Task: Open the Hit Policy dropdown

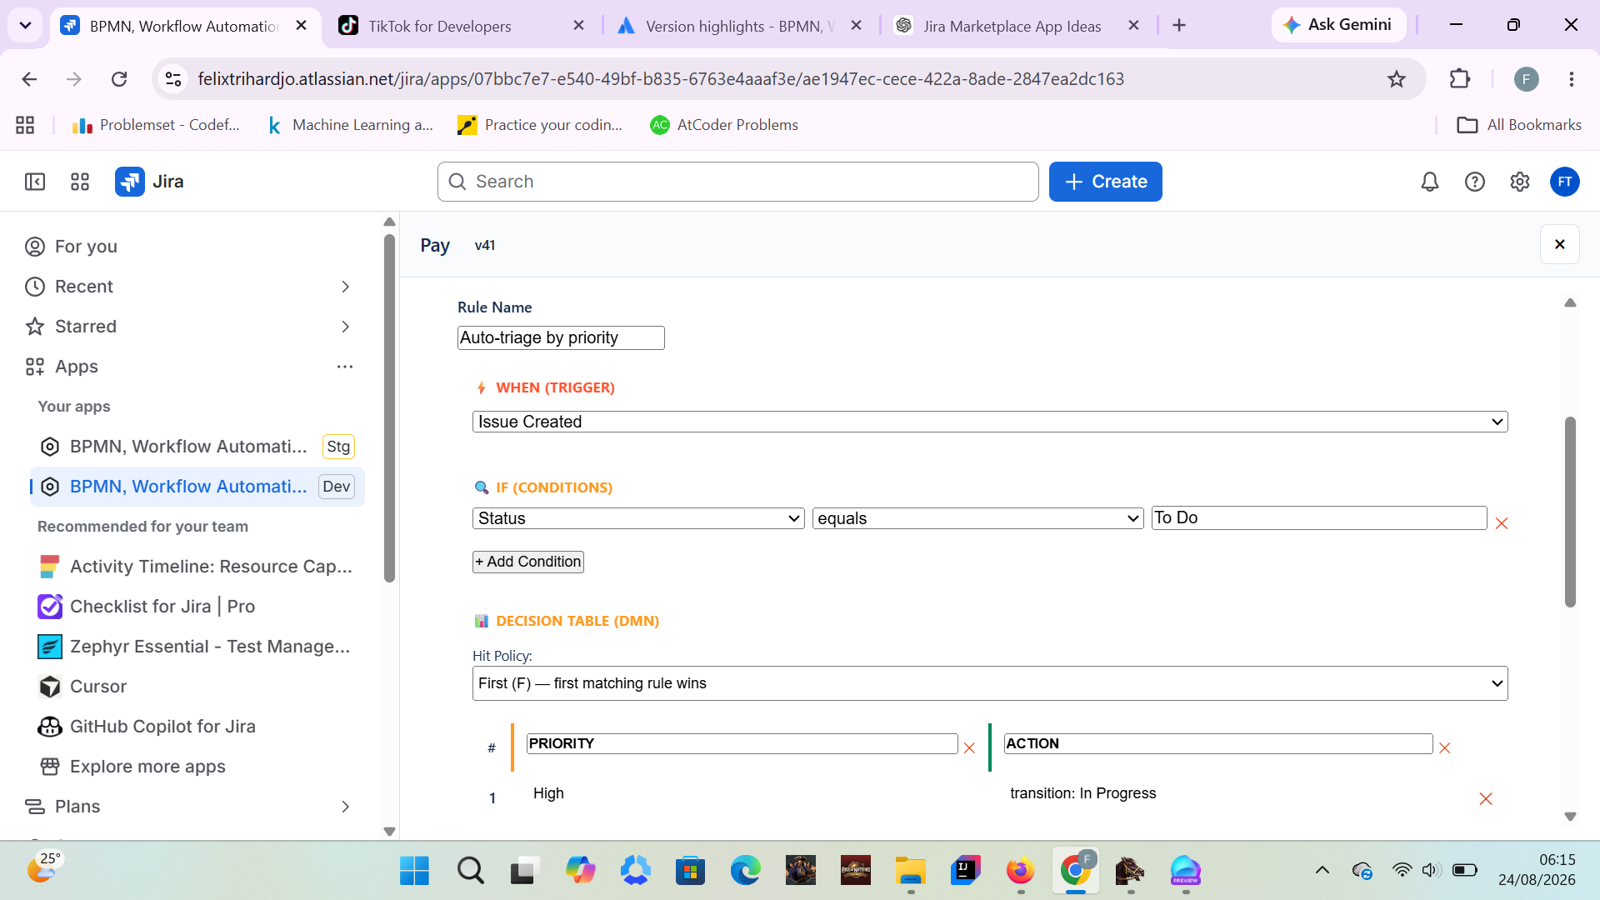Action: 990,684
